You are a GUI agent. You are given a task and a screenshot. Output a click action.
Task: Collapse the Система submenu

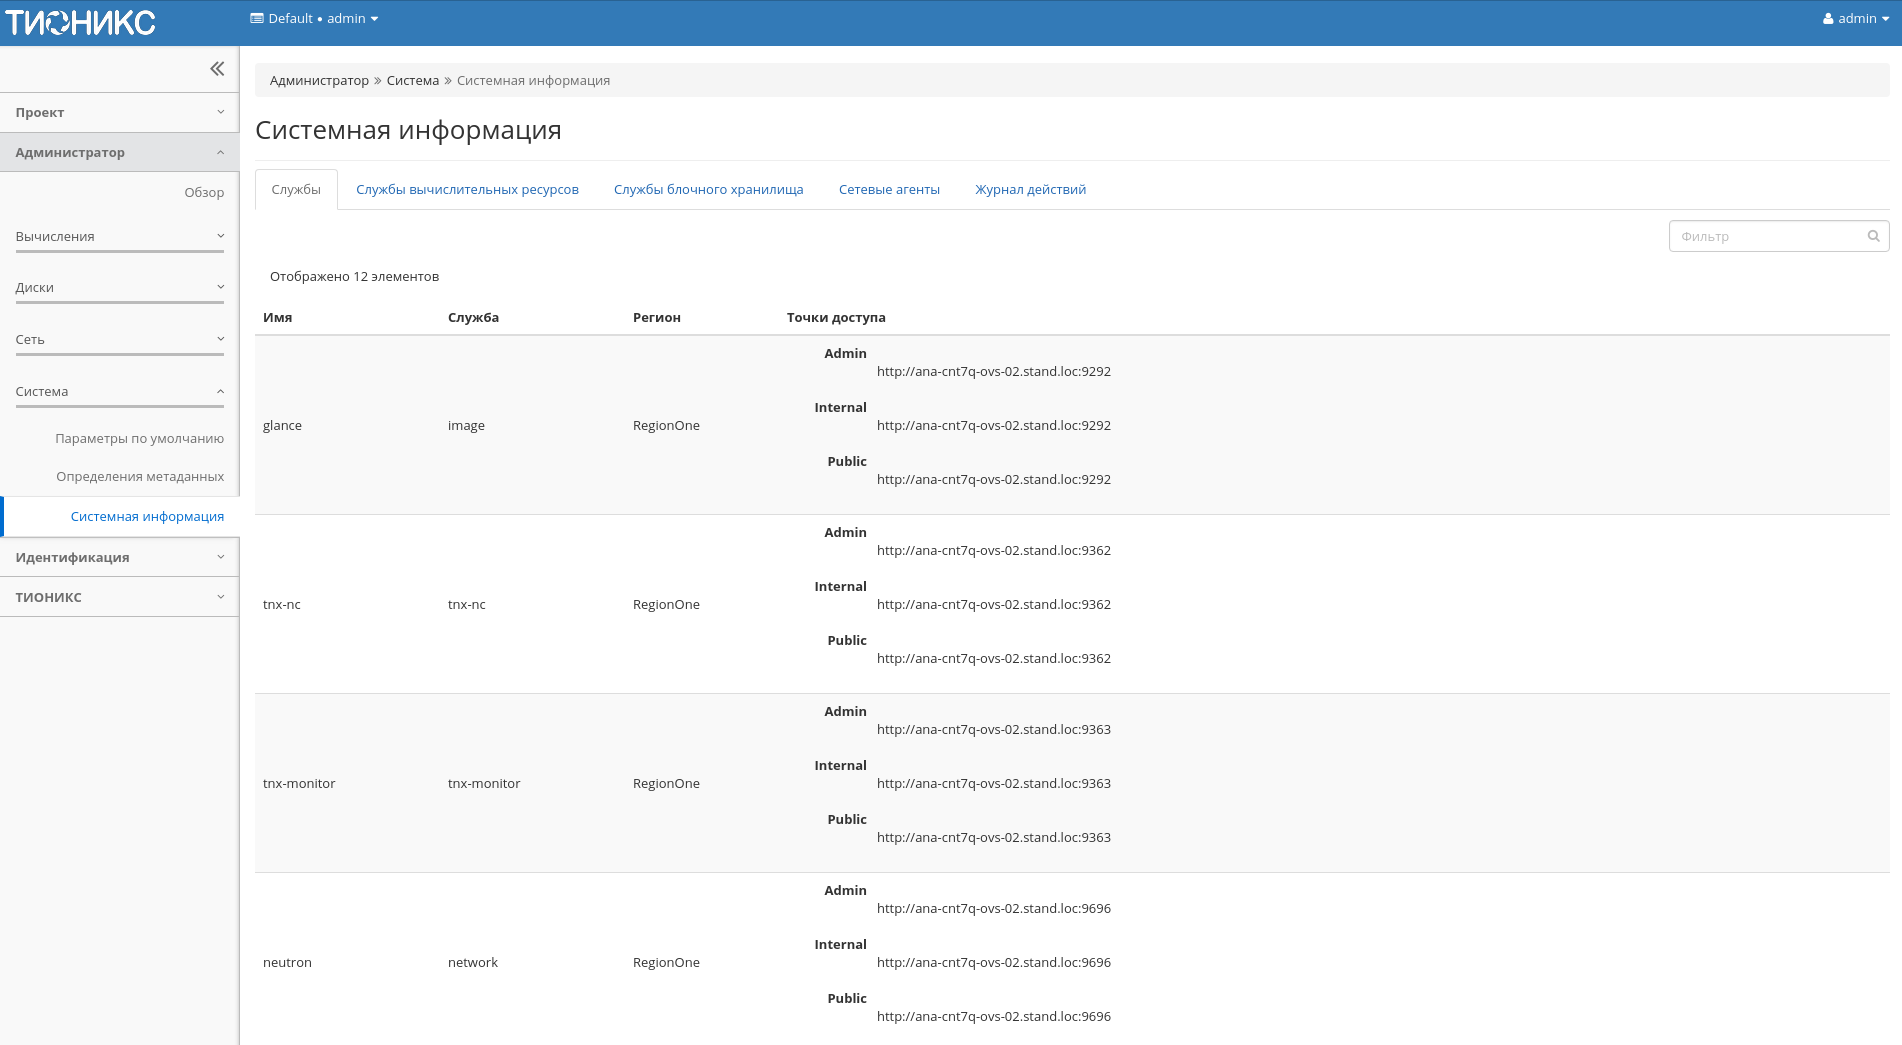(x=119, y=392)
